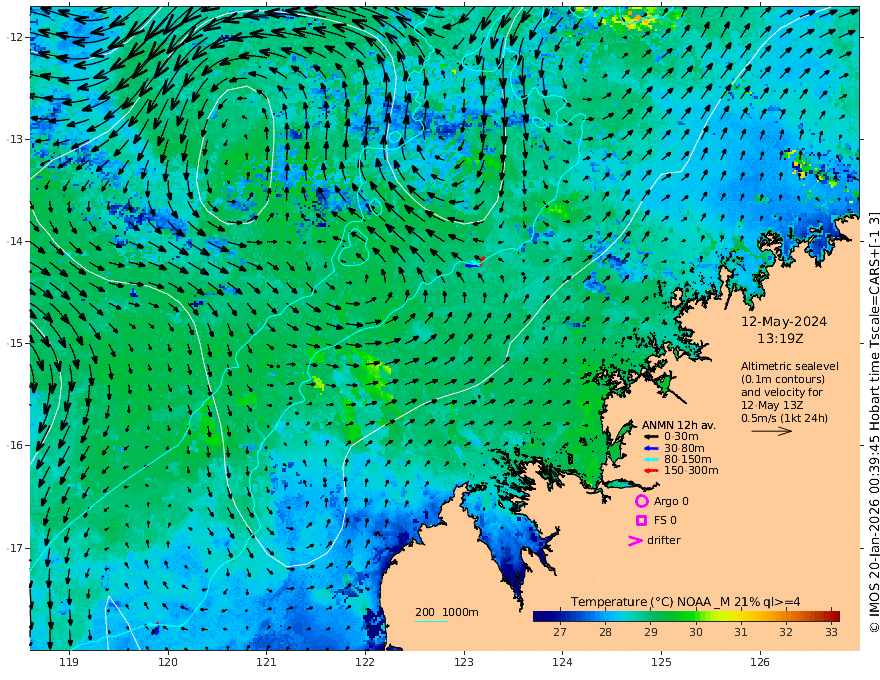Screen dimensions: 880x680
Task: Click the latitude axis label -13
Action: coord(15,139)
